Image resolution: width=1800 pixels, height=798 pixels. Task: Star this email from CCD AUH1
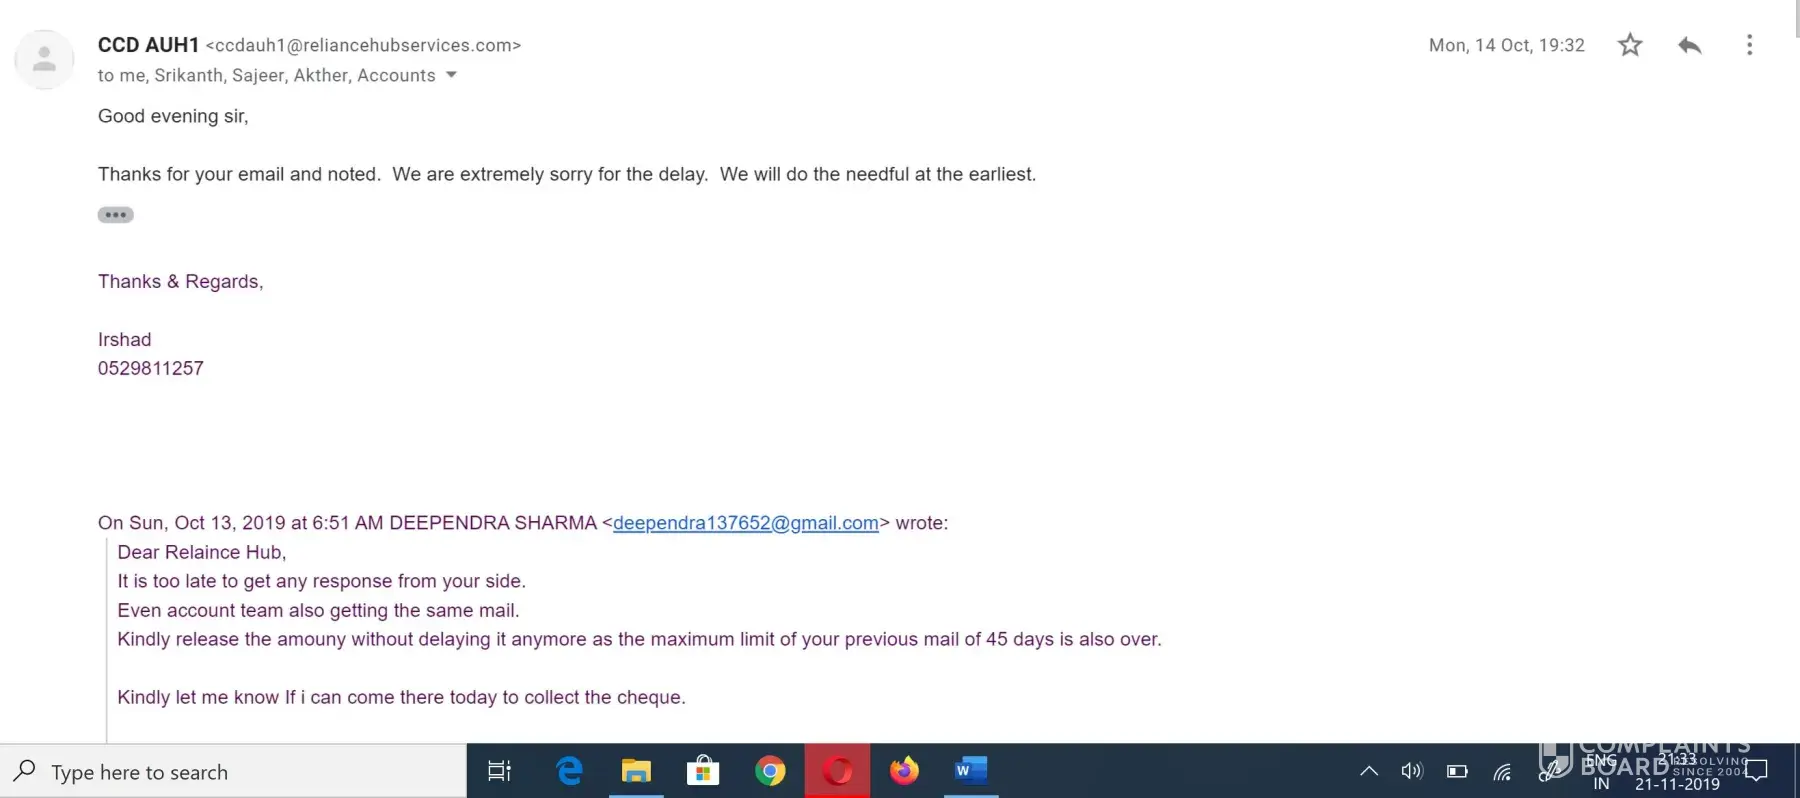click(x=1630, y=45)
